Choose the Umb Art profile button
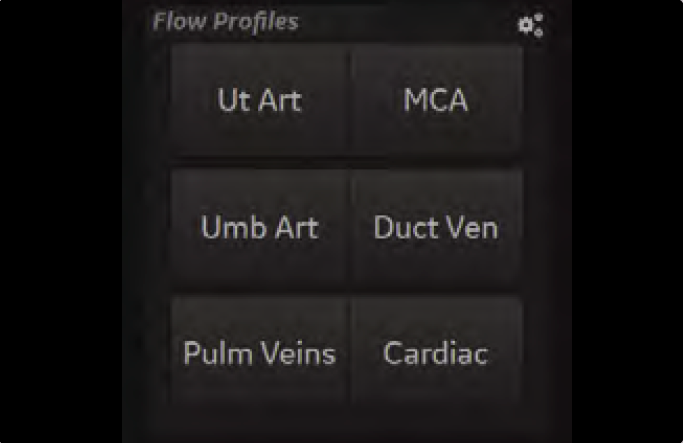This screenshot has width=683, height=443. [x=260, y=227]
